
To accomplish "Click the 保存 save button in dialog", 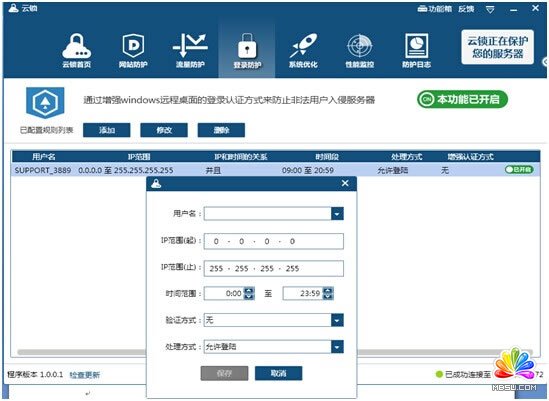I will click(224, 373).
